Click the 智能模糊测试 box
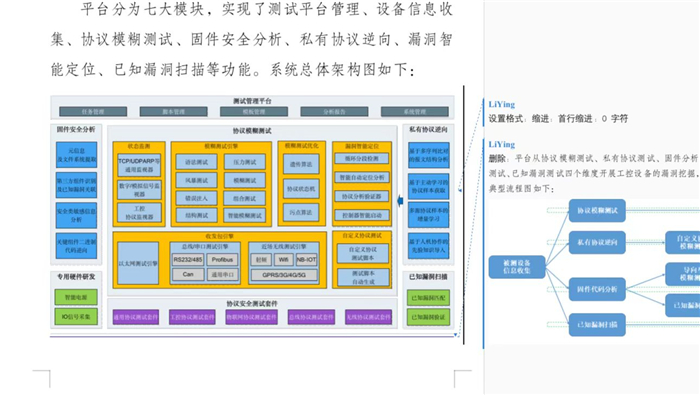Image resolution: width=700 pixels, height=395 pixels. [x=245, y=216]
